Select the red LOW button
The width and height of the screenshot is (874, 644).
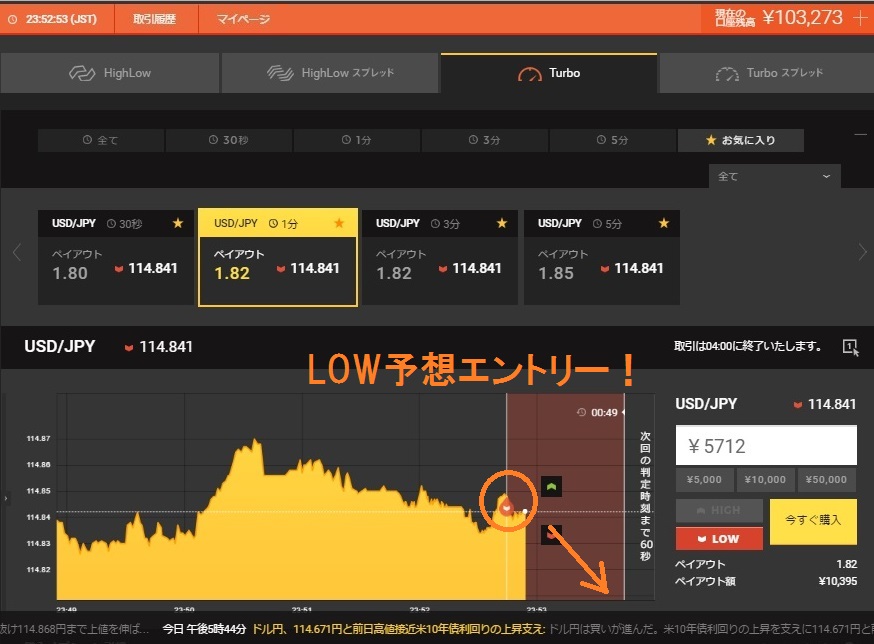tap(719, 538)
